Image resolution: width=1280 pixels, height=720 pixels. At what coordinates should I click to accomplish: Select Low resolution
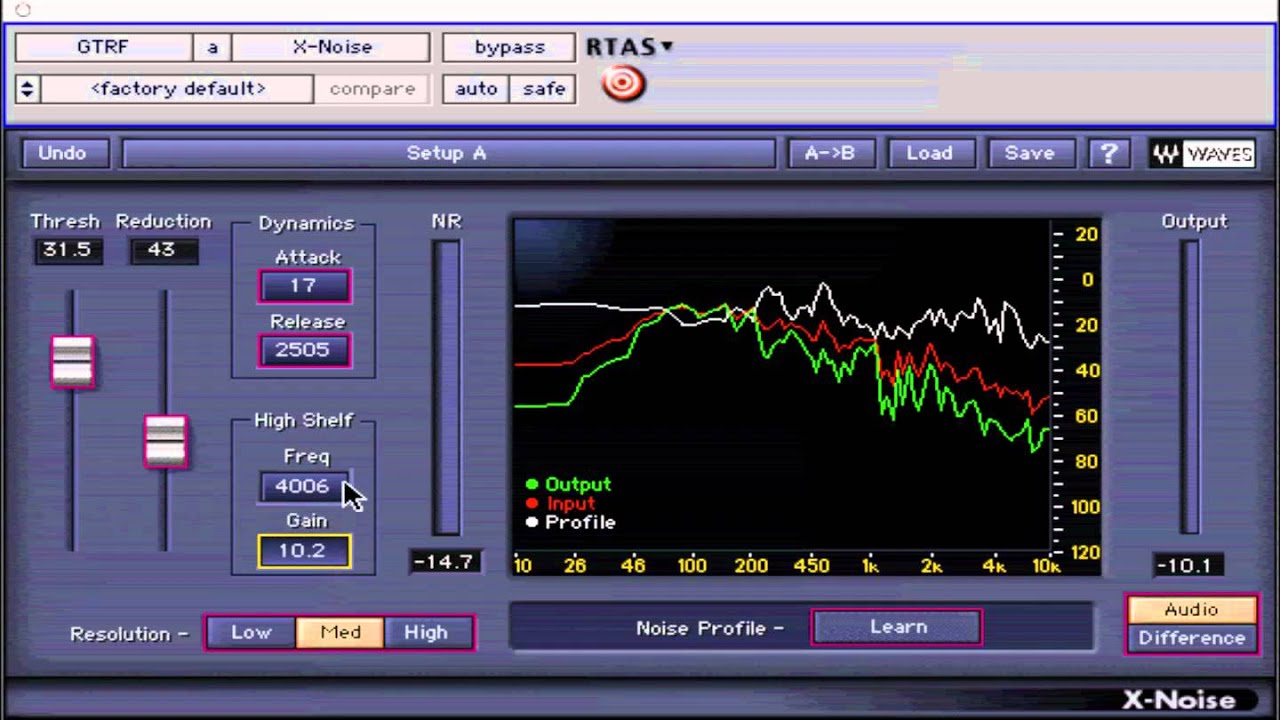tap(251, 632)
